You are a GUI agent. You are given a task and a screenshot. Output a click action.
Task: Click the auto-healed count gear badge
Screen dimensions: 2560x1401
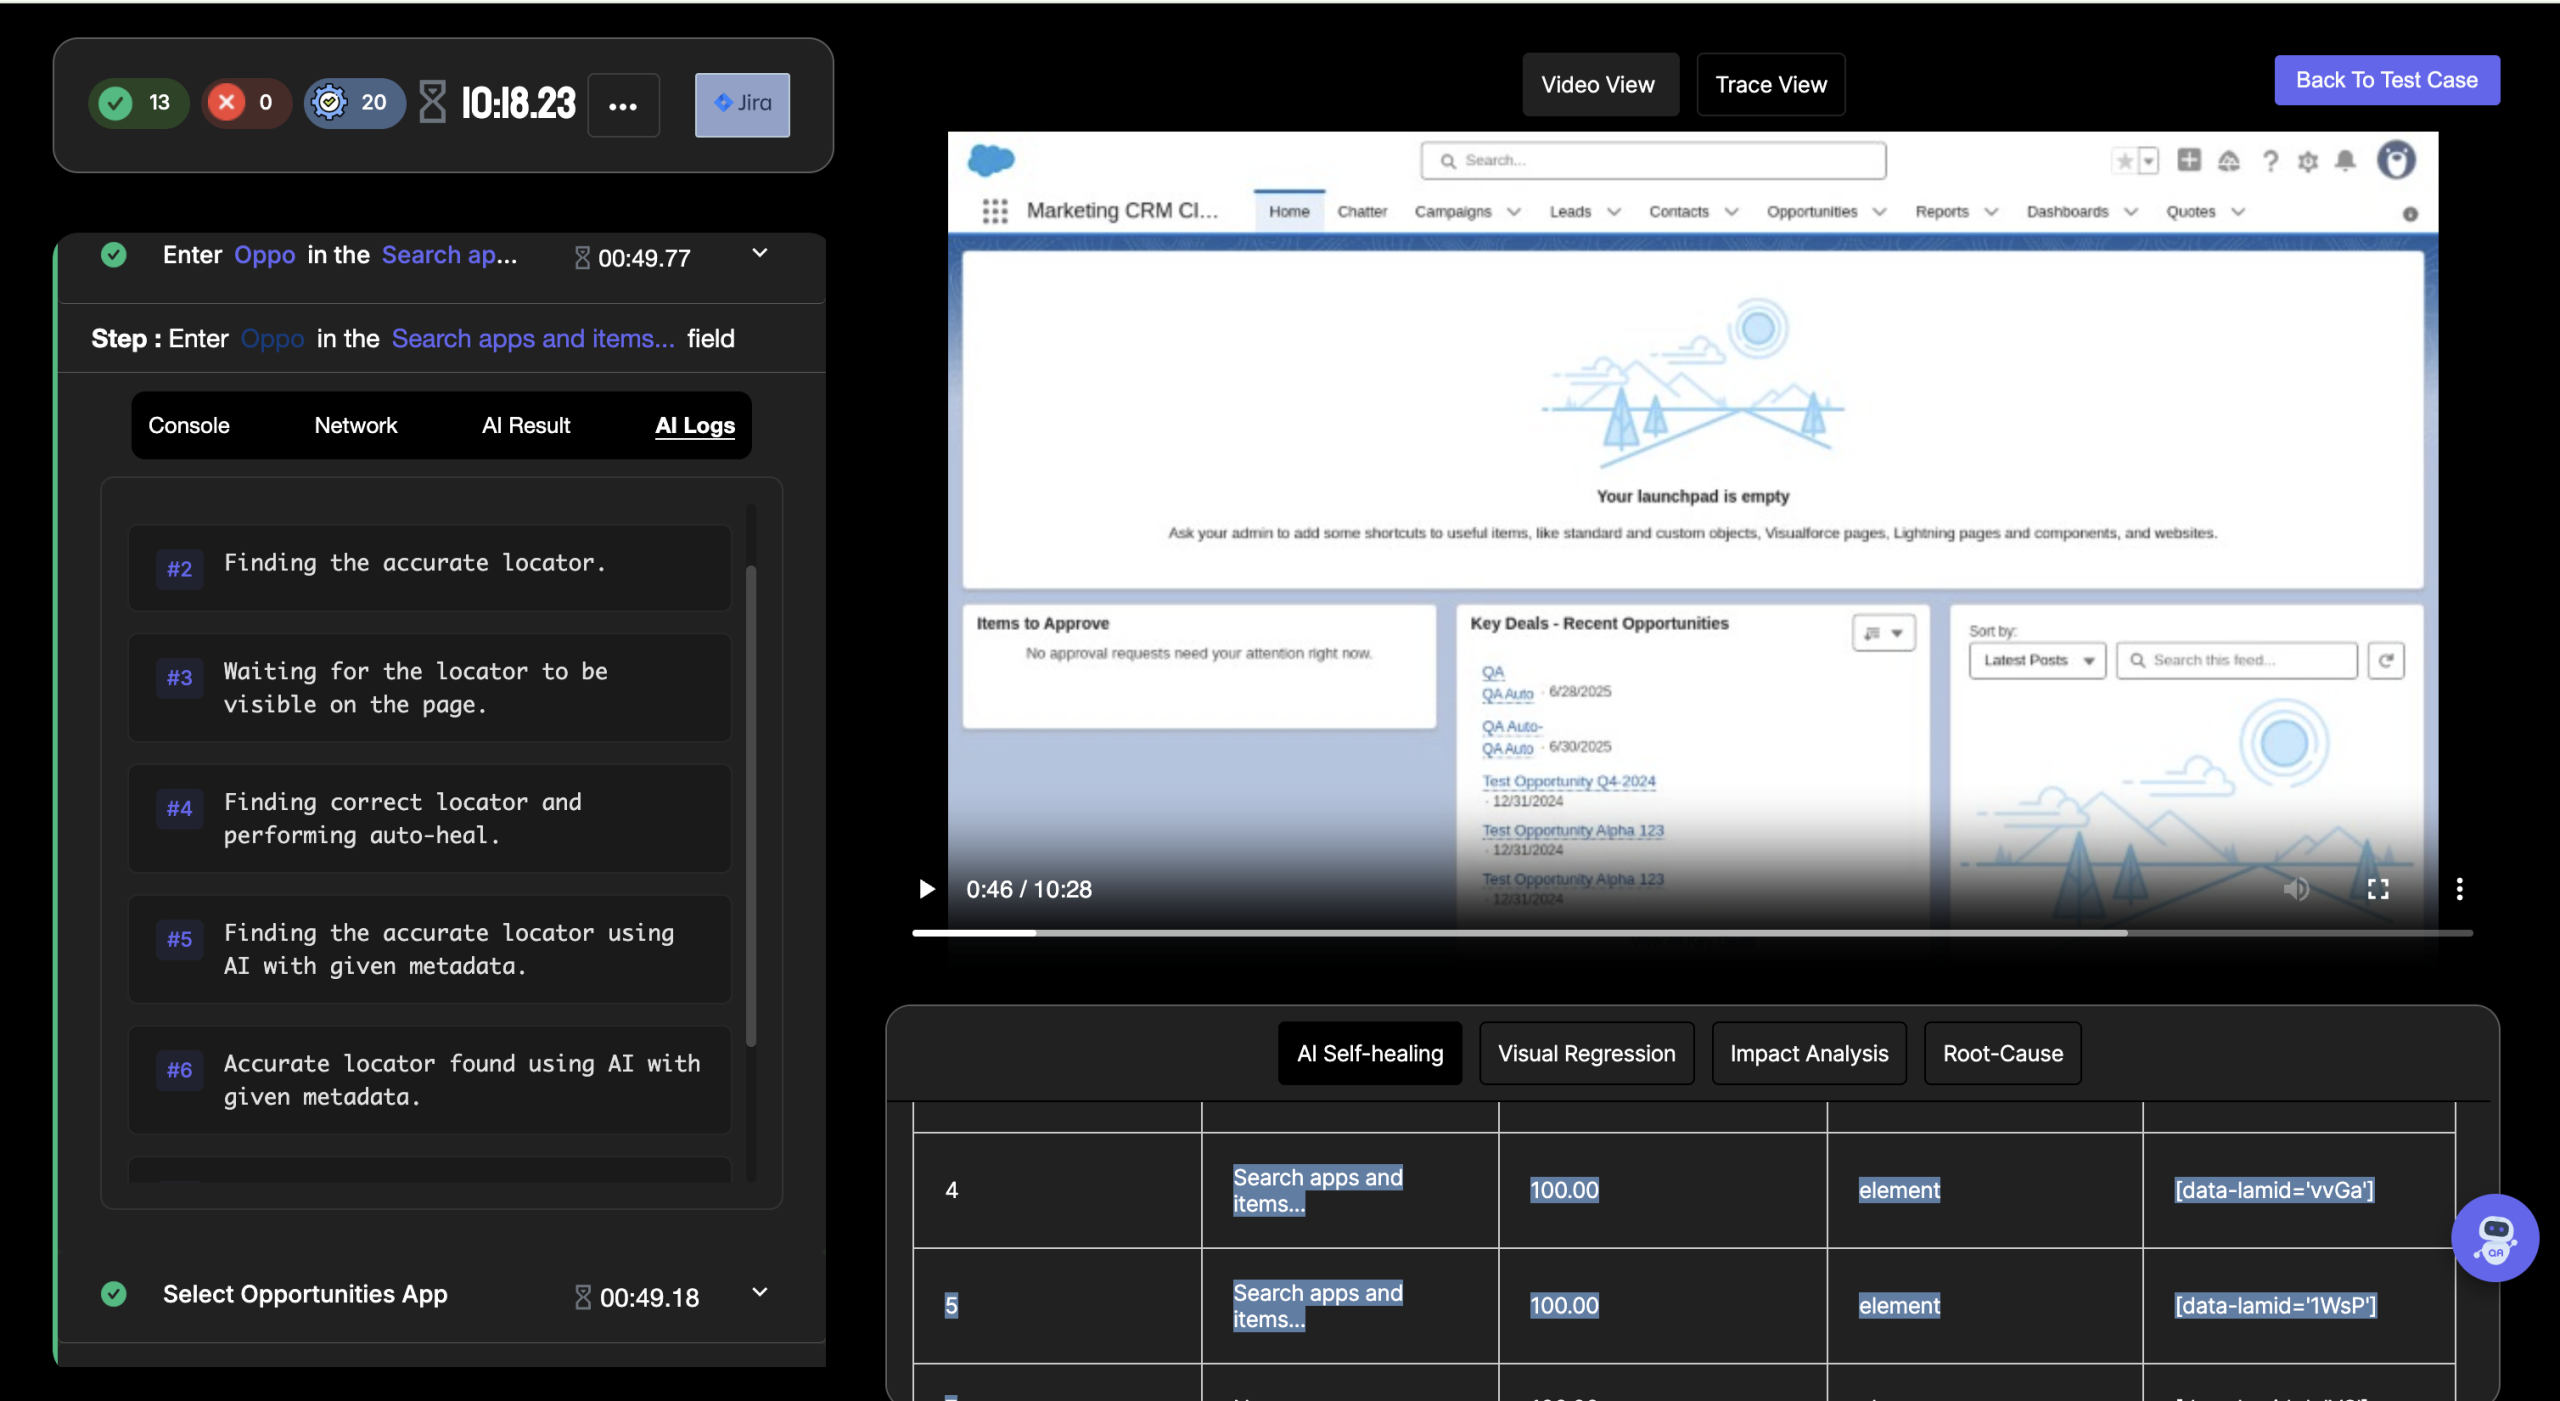pyautogui.click(x=354, y=103)
